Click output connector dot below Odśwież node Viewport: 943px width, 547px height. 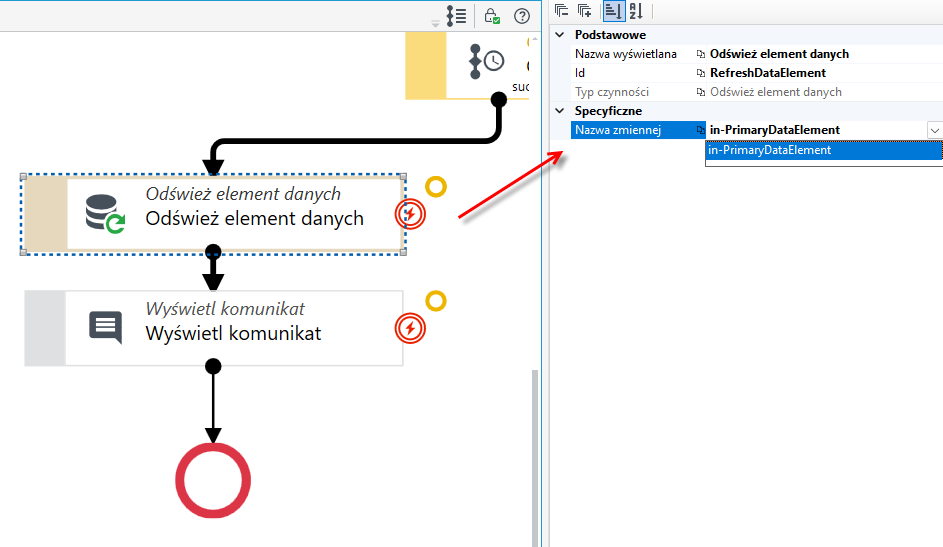pos(213,252)
